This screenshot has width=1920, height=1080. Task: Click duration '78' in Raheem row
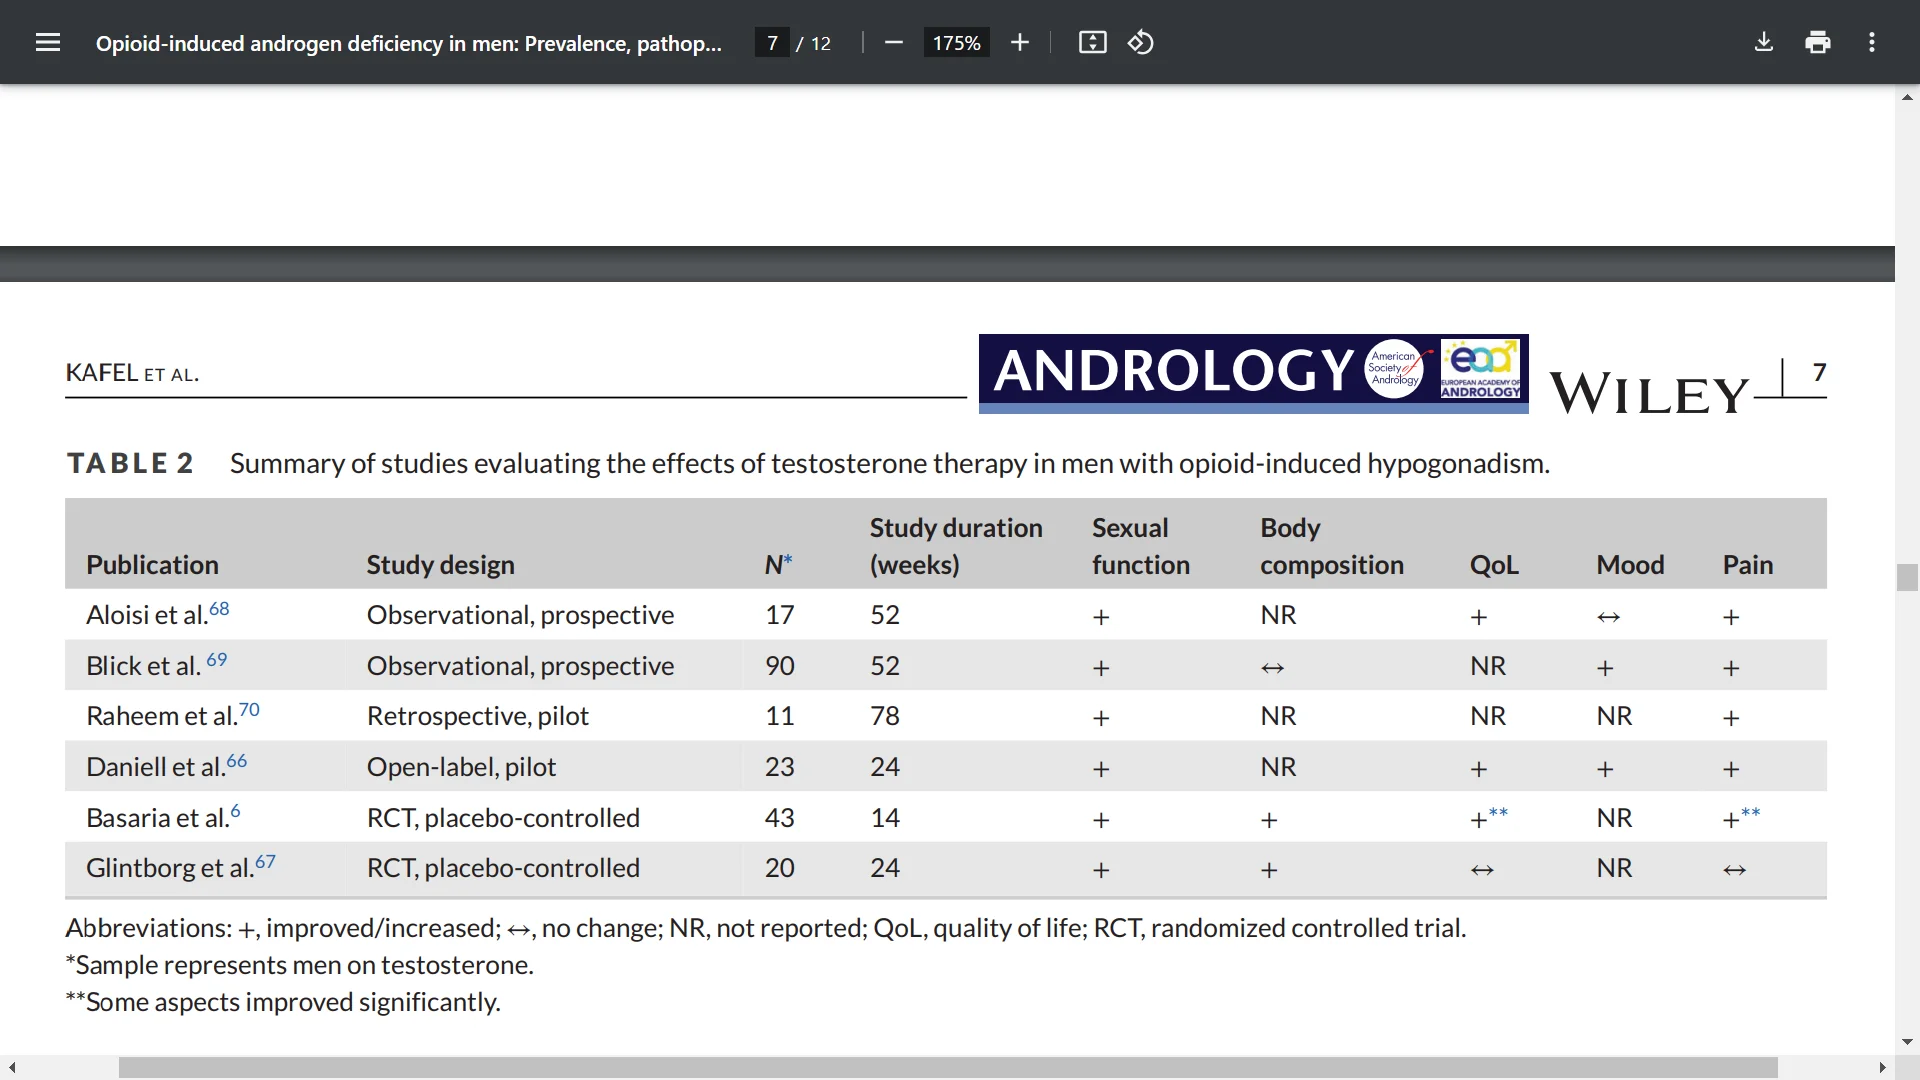click(885, 716)
